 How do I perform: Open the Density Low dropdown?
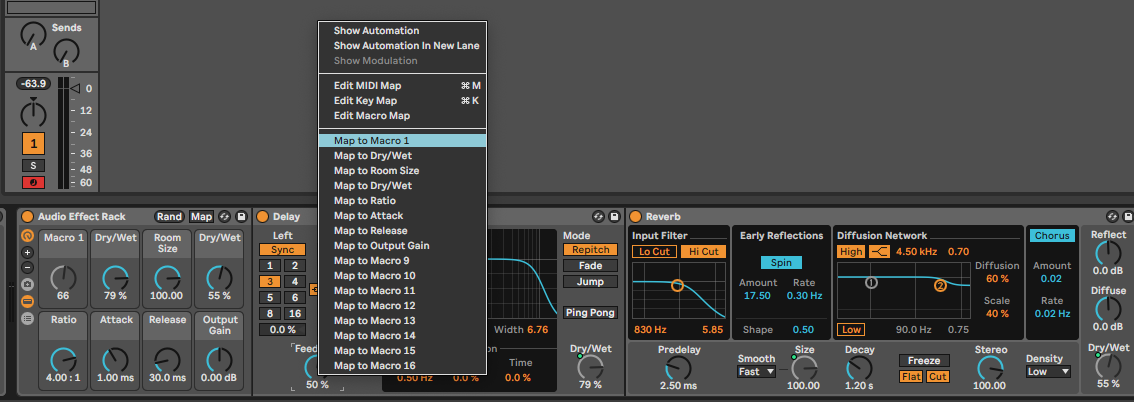1048,372
